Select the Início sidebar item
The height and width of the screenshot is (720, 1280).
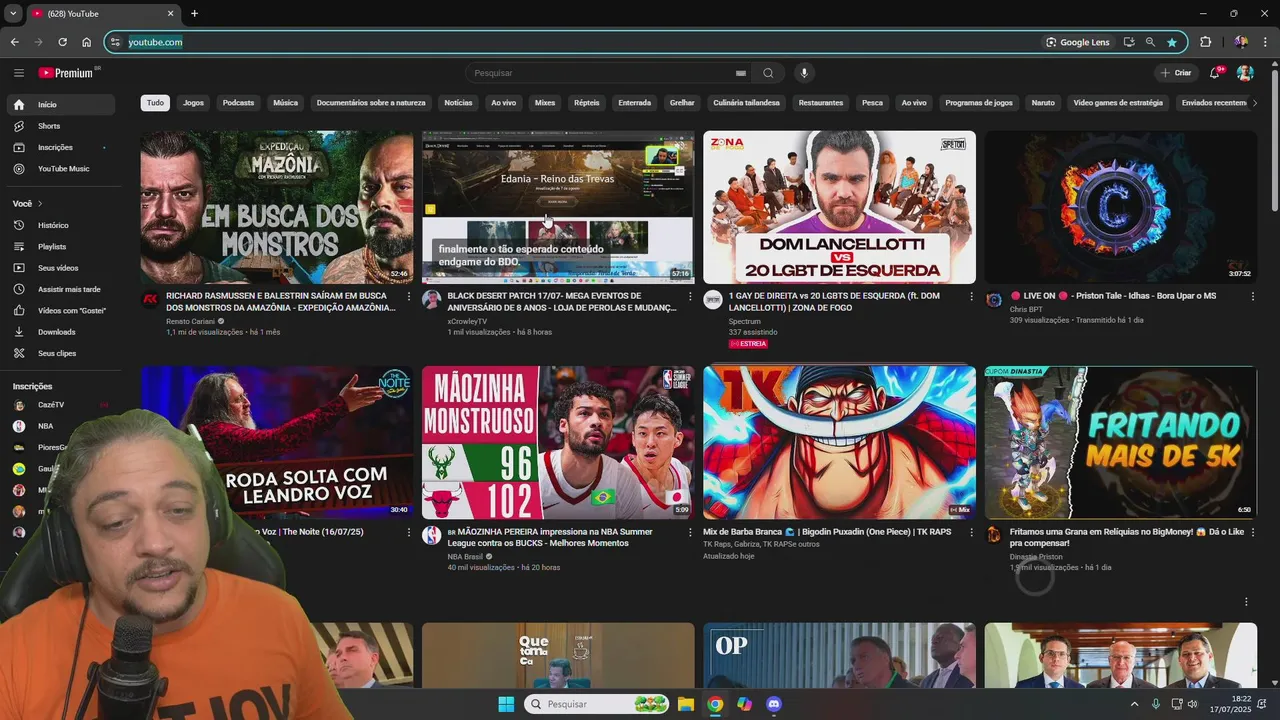click(62, 105)
